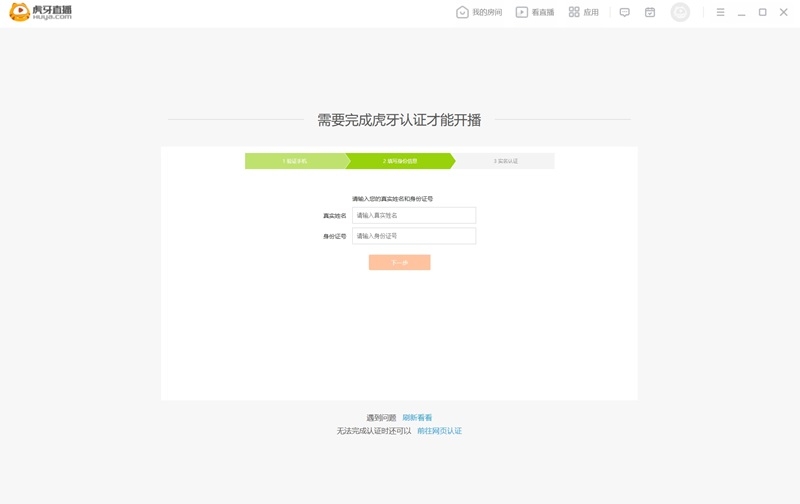Select step 2 填写身份信息
800x504 pixels.
point(400,161)
